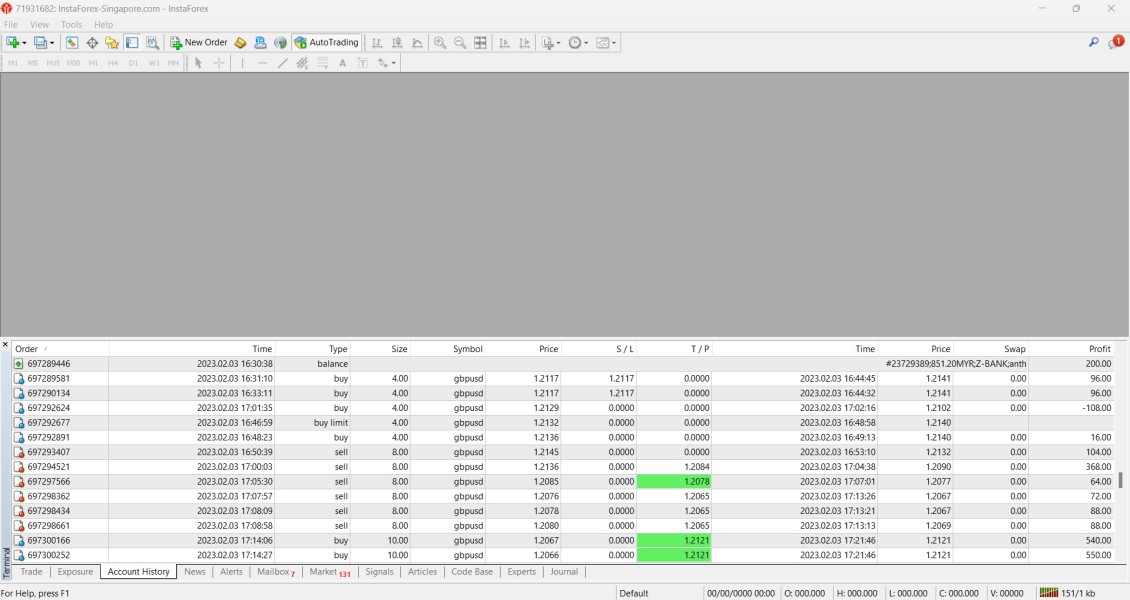Viewport: 1130px width, 600px height.
Task: Sort history by Profit column header
Action: 1099,349
